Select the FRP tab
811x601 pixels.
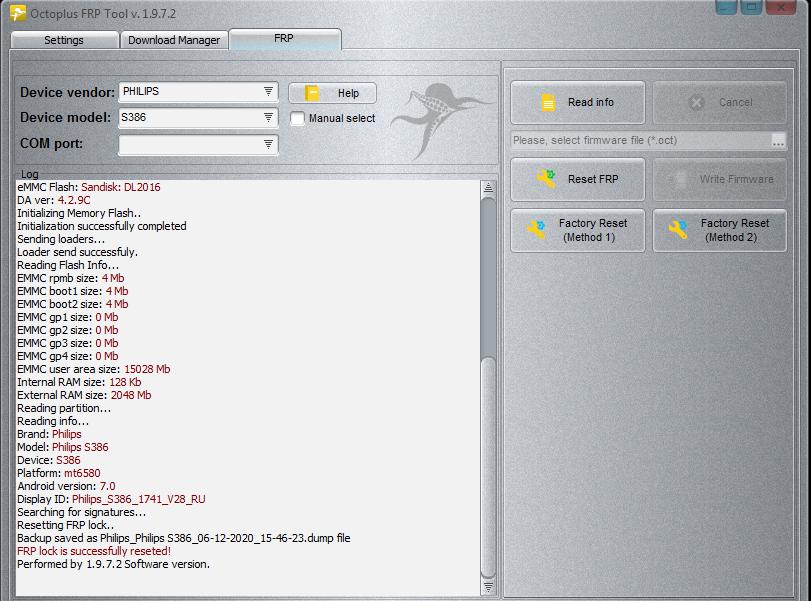tap(284, 39)
